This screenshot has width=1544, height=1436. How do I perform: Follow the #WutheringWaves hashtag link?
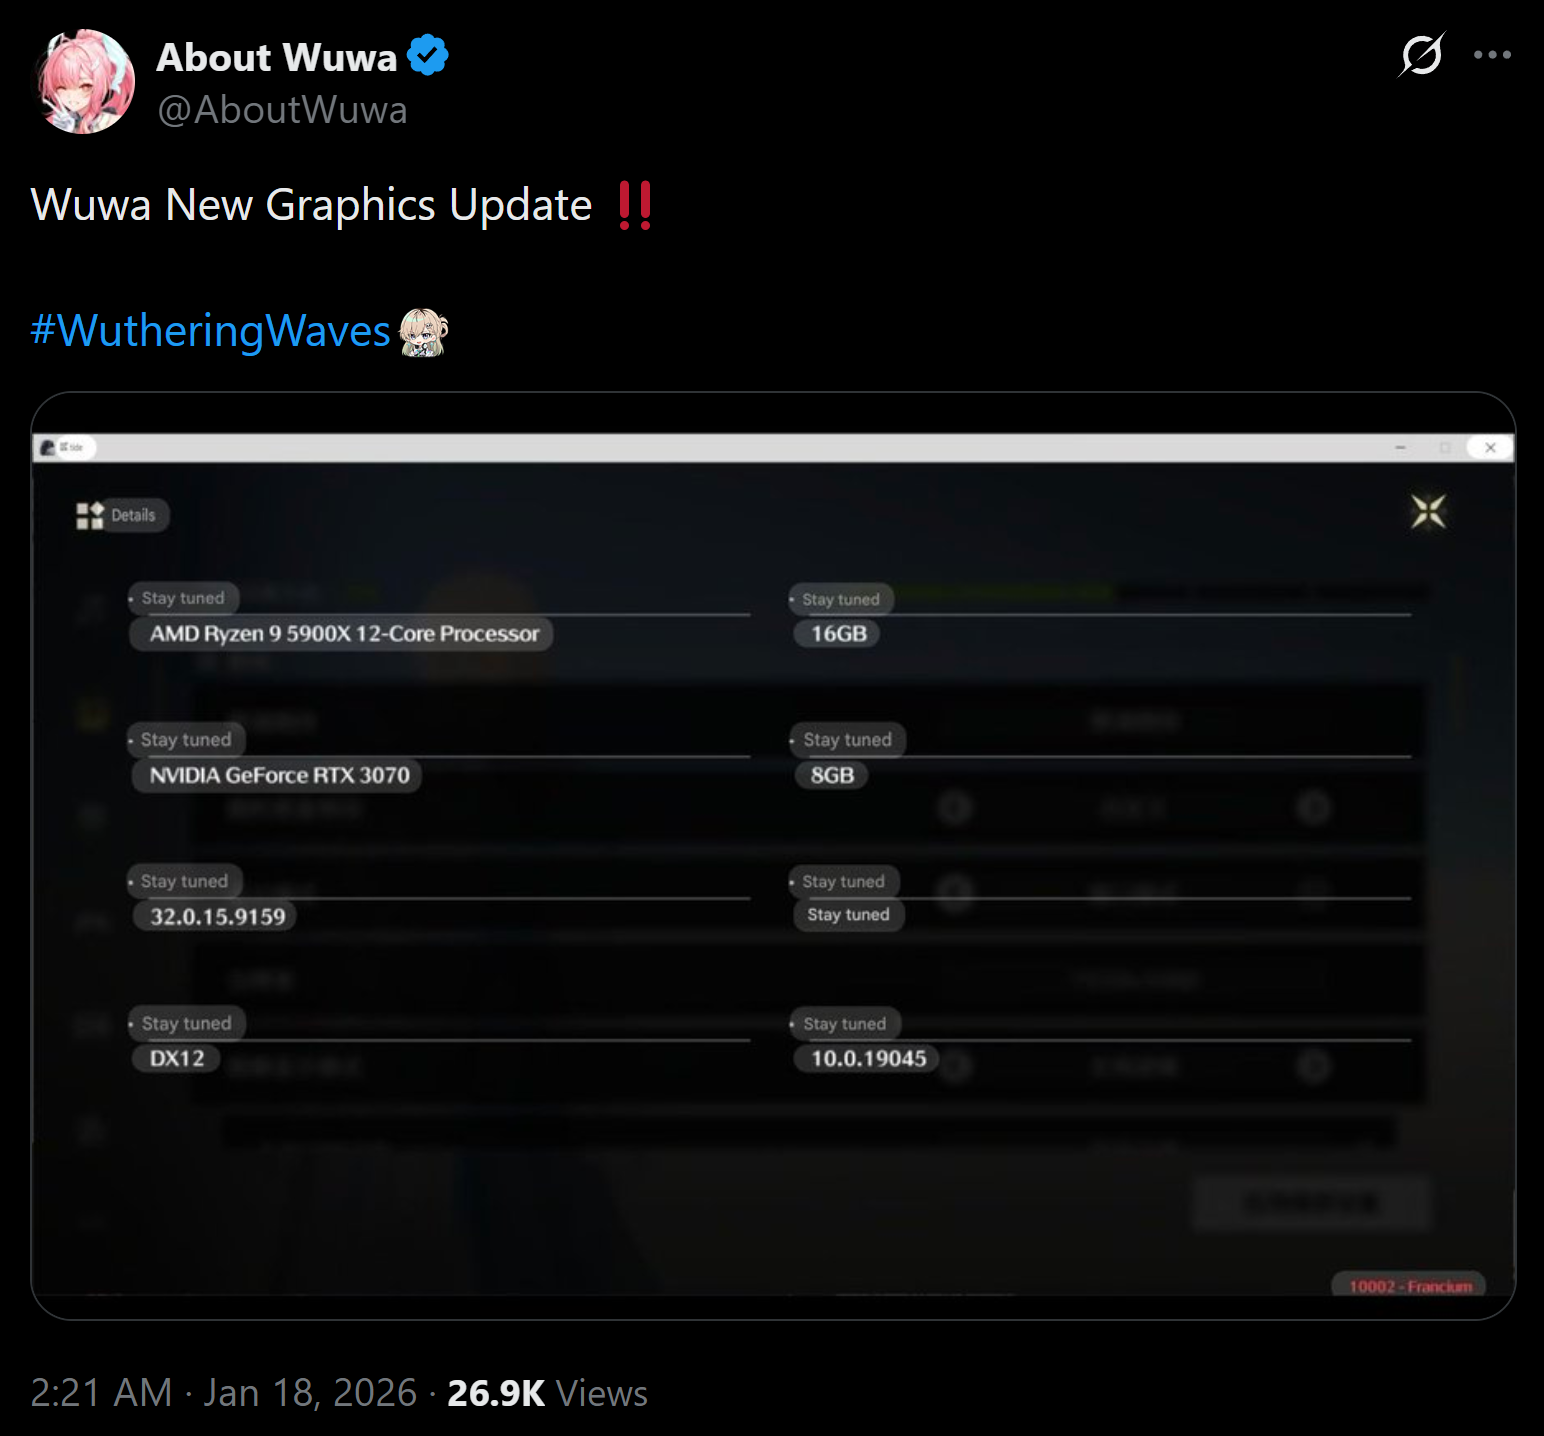[x=210, y=331]
